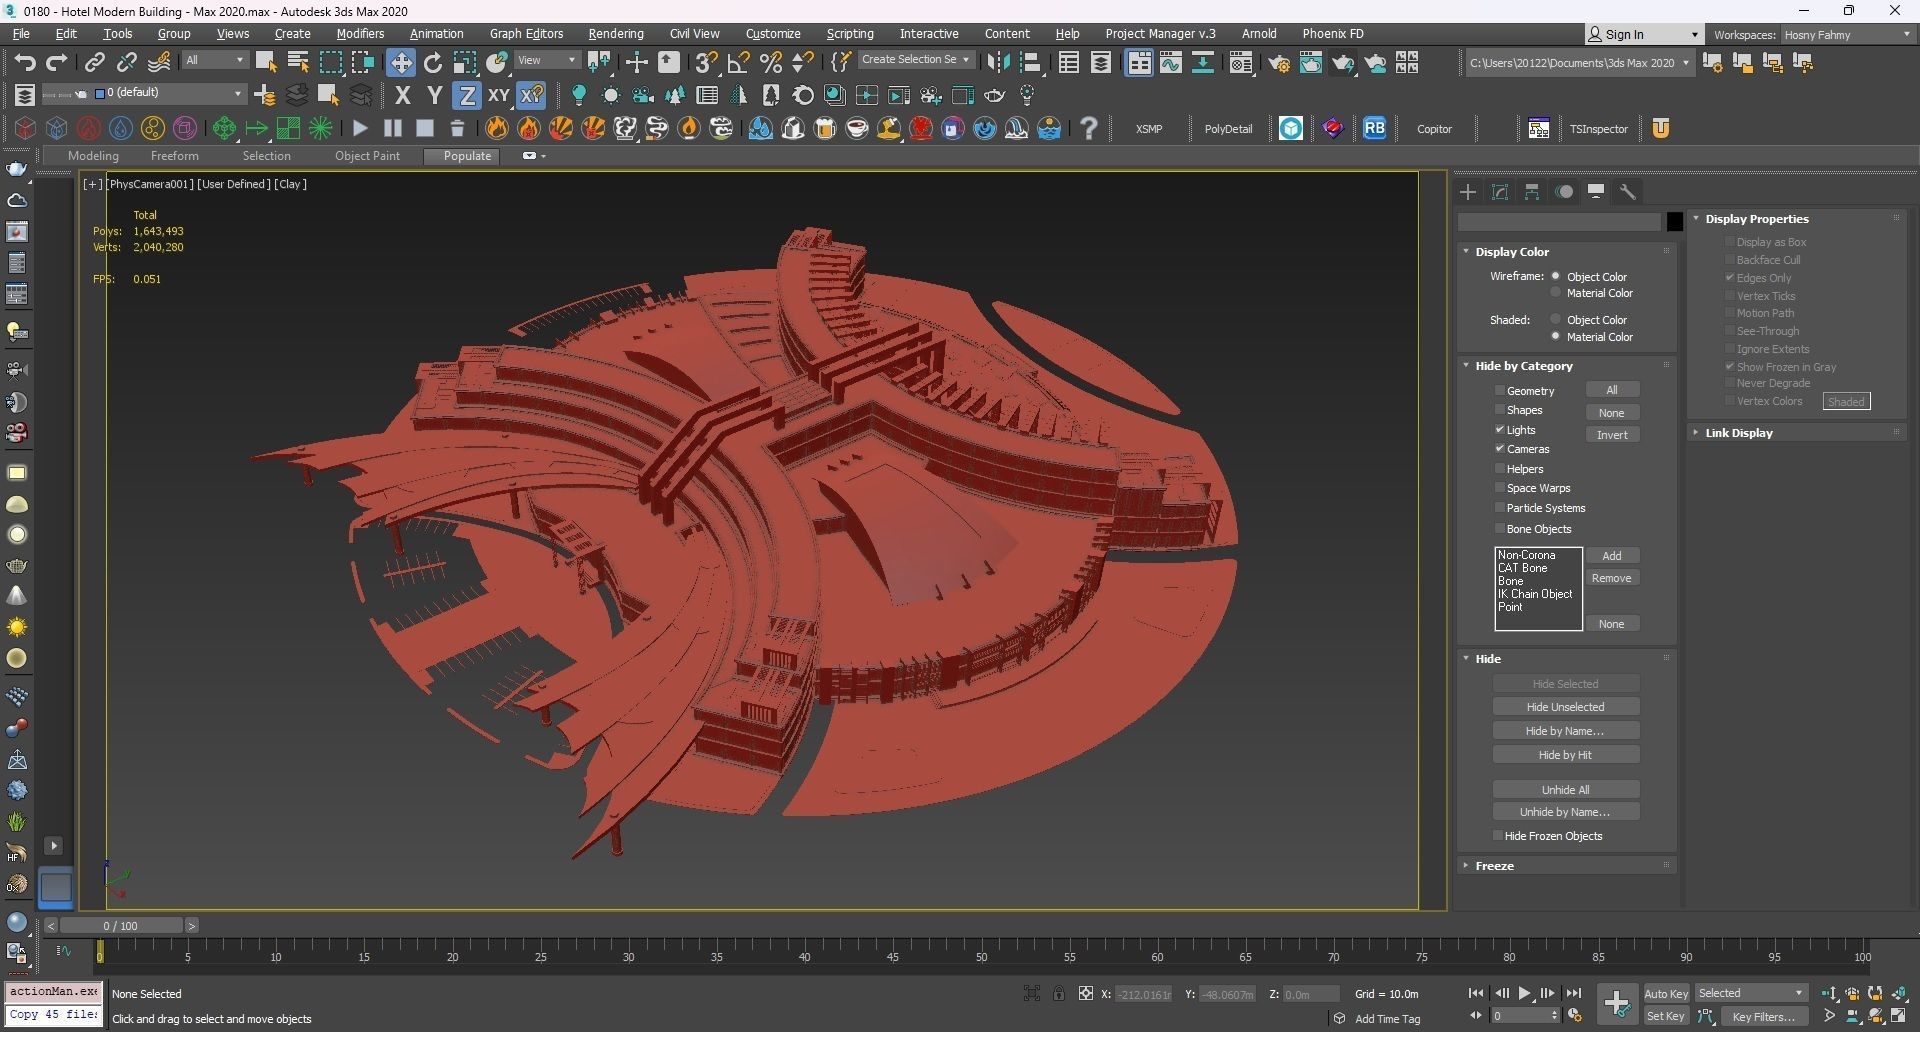The width and height of the screenshot is (1920, 1040).
Task: Open the Motion command panel tab
Action: tap(1564, 192)
